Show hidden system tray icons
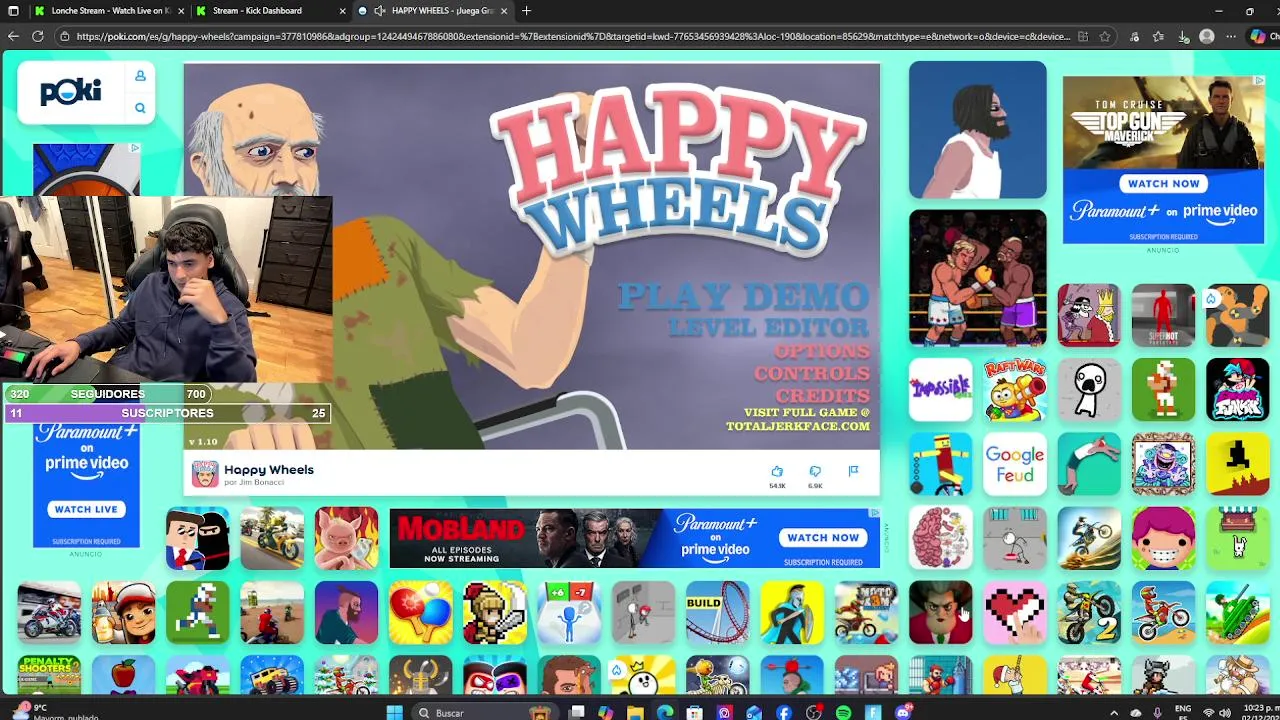Screen dimensions: 1280x720 pos(1114,712)
